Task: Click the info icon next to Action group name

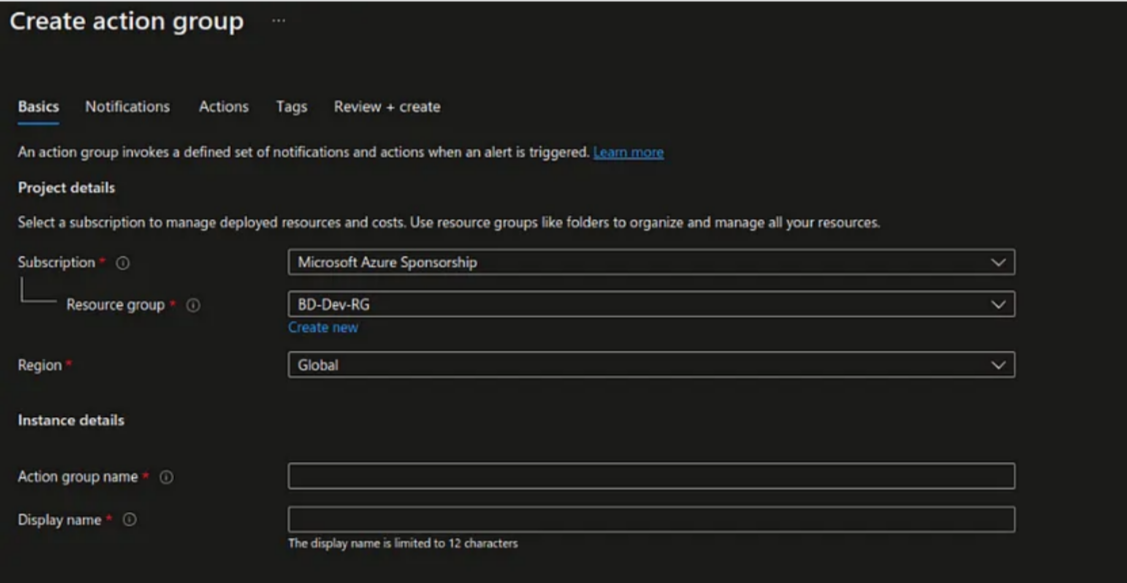Action: (166, 478)
